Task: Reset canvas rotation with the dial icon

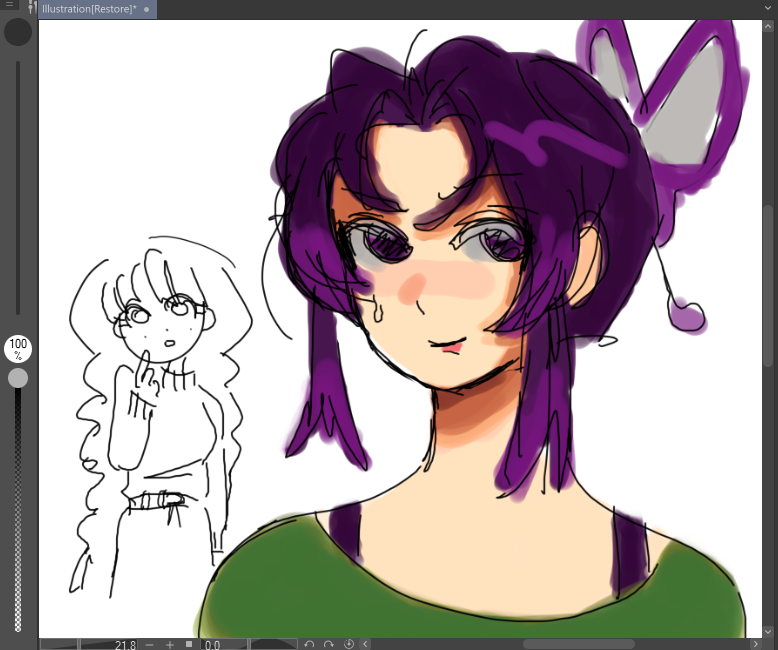Action: (x=349, y=644)
